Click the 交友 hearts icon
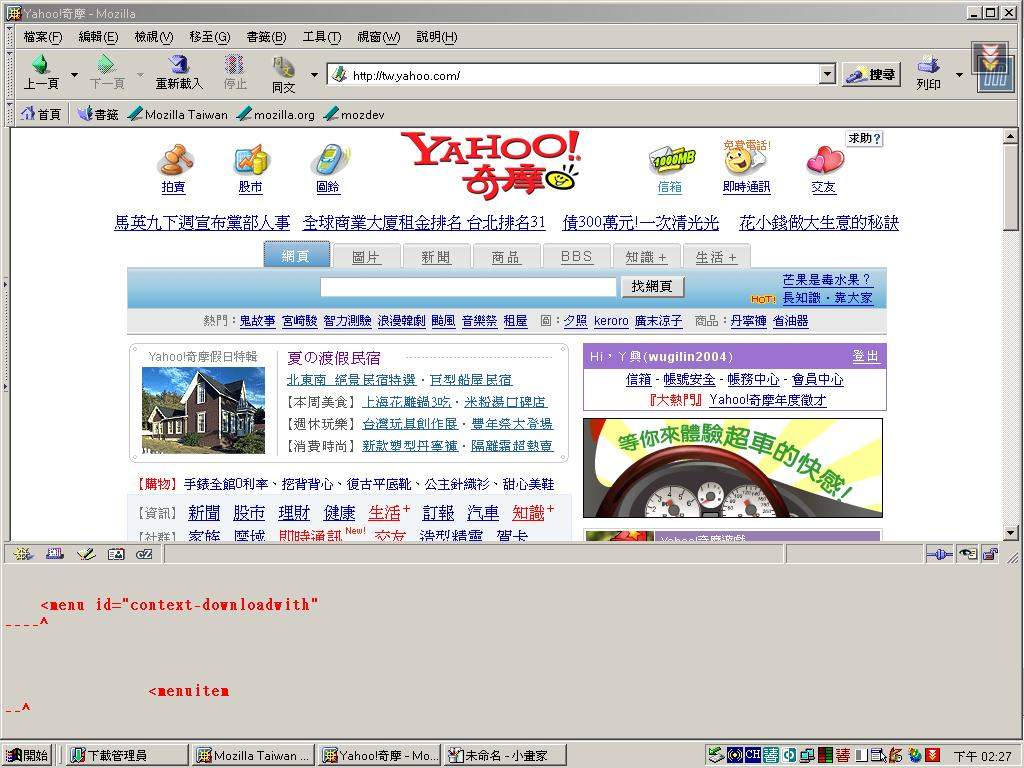The height and width of the screenshot is (768, 1024). 824,161
